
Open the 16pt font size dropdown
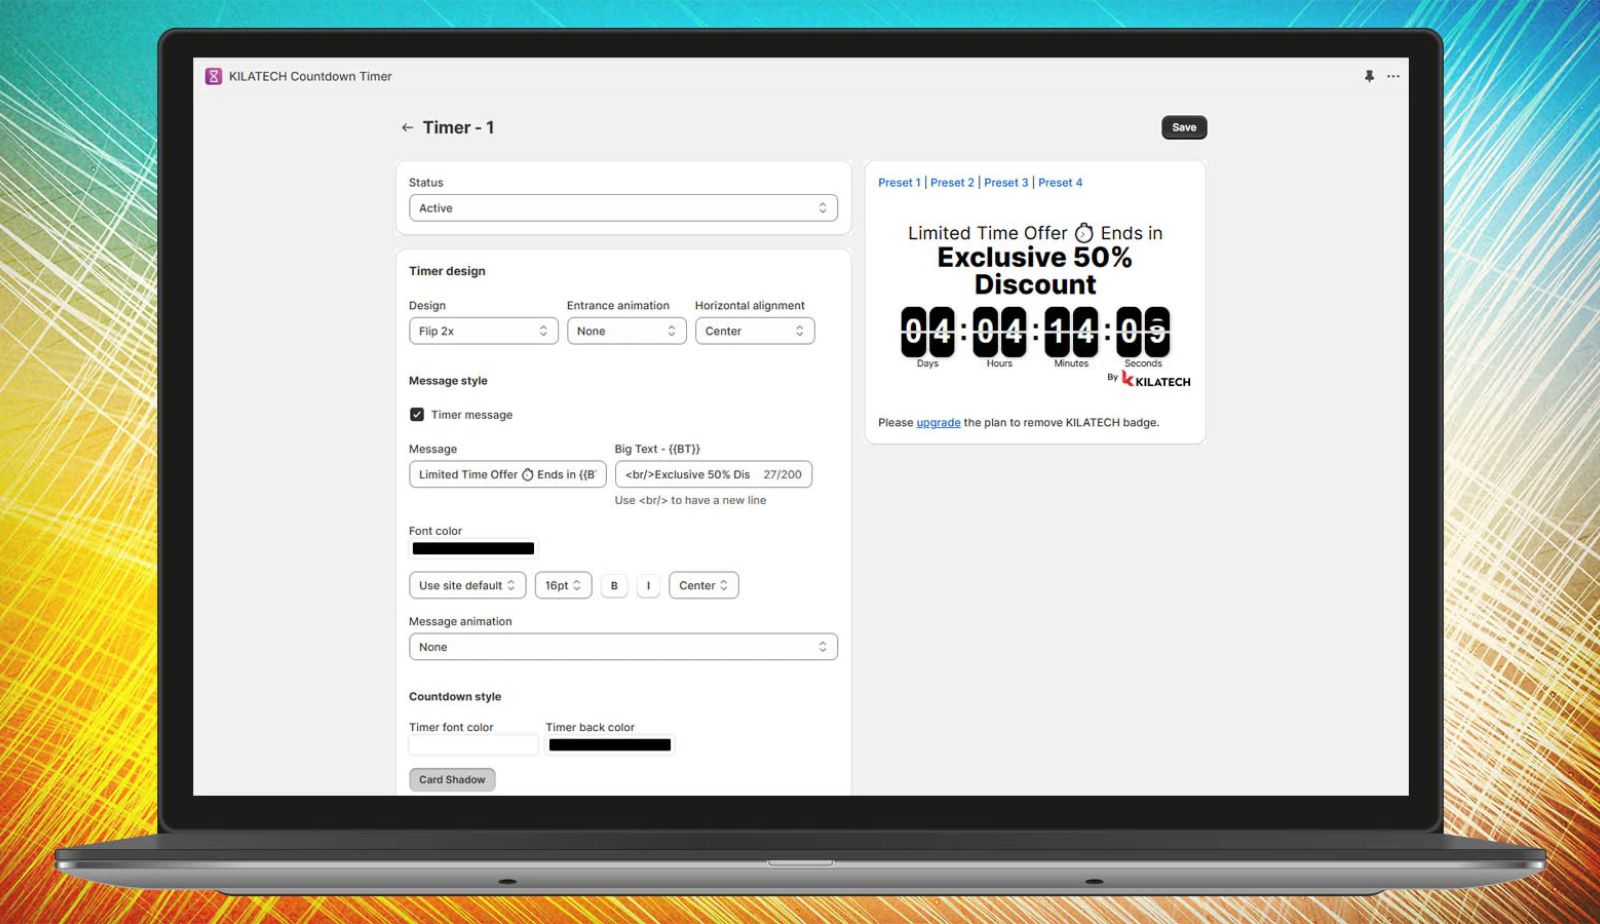(563, 585)
